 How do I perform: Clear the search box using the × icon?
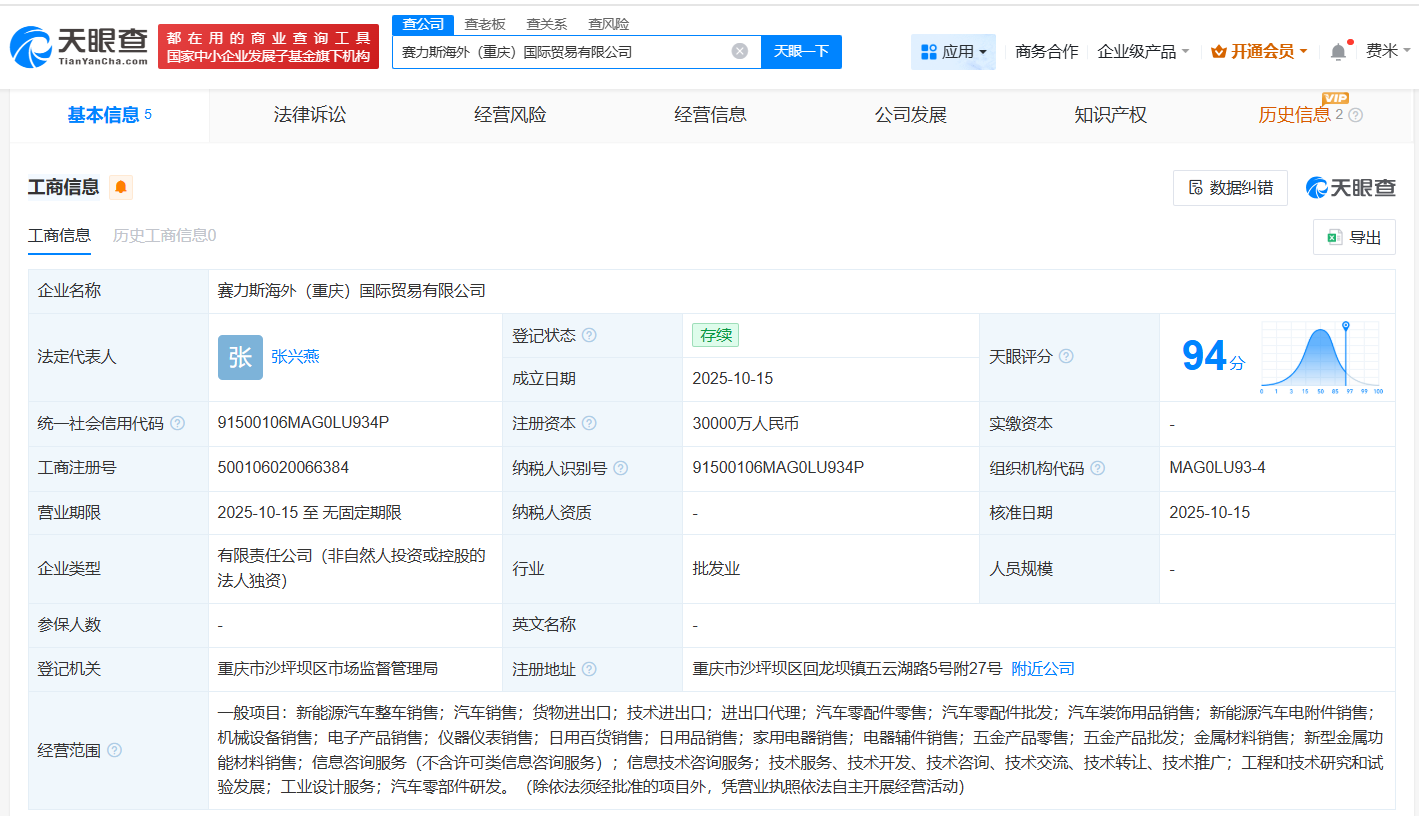(x=737, y=51)
